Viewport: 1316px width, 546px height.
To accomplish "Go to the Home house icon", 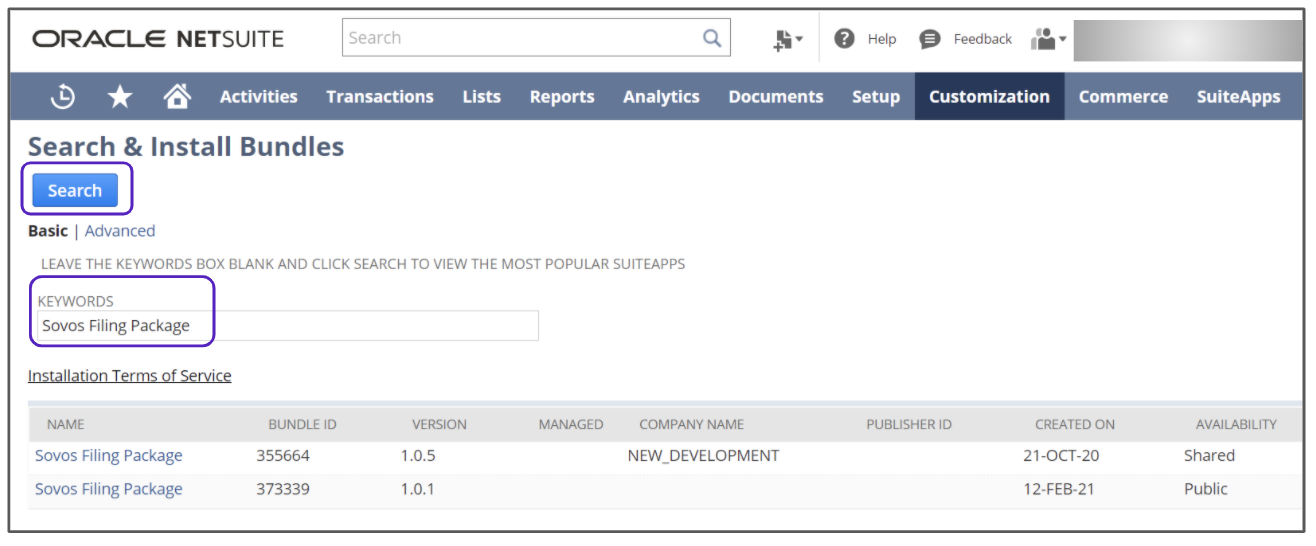I will tap(177, 96).
